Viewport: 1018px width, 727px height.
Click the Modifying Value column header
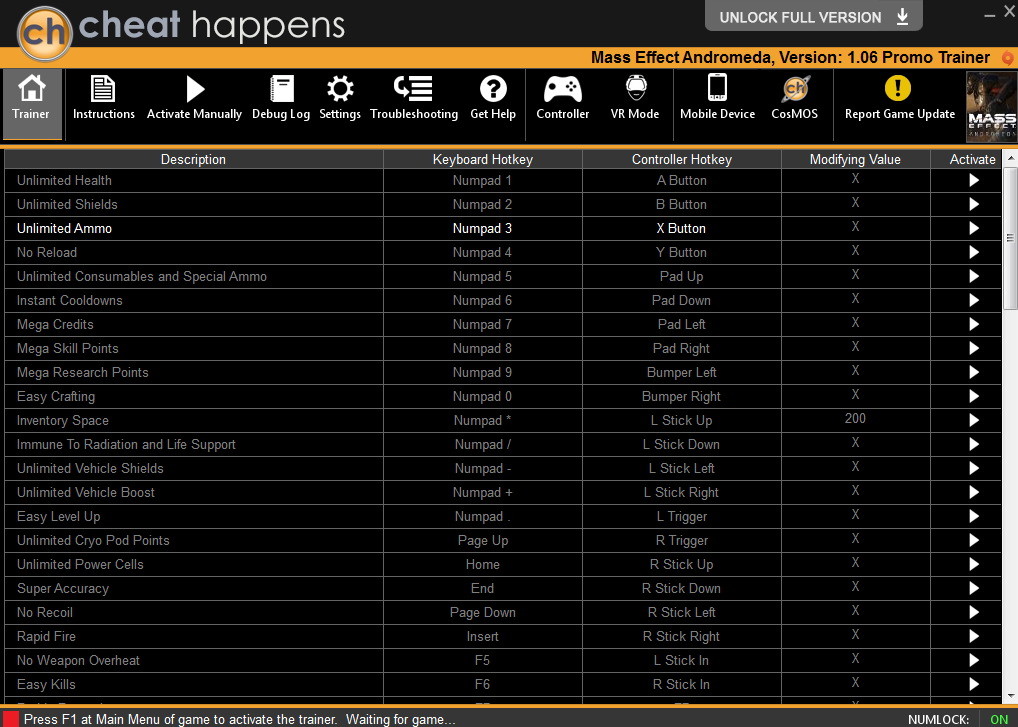click(x=855, y=160)
